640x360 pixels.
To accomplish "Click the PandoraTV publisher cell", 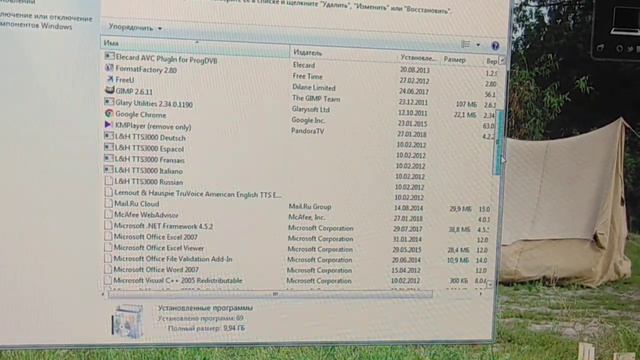I will (307, 131).
